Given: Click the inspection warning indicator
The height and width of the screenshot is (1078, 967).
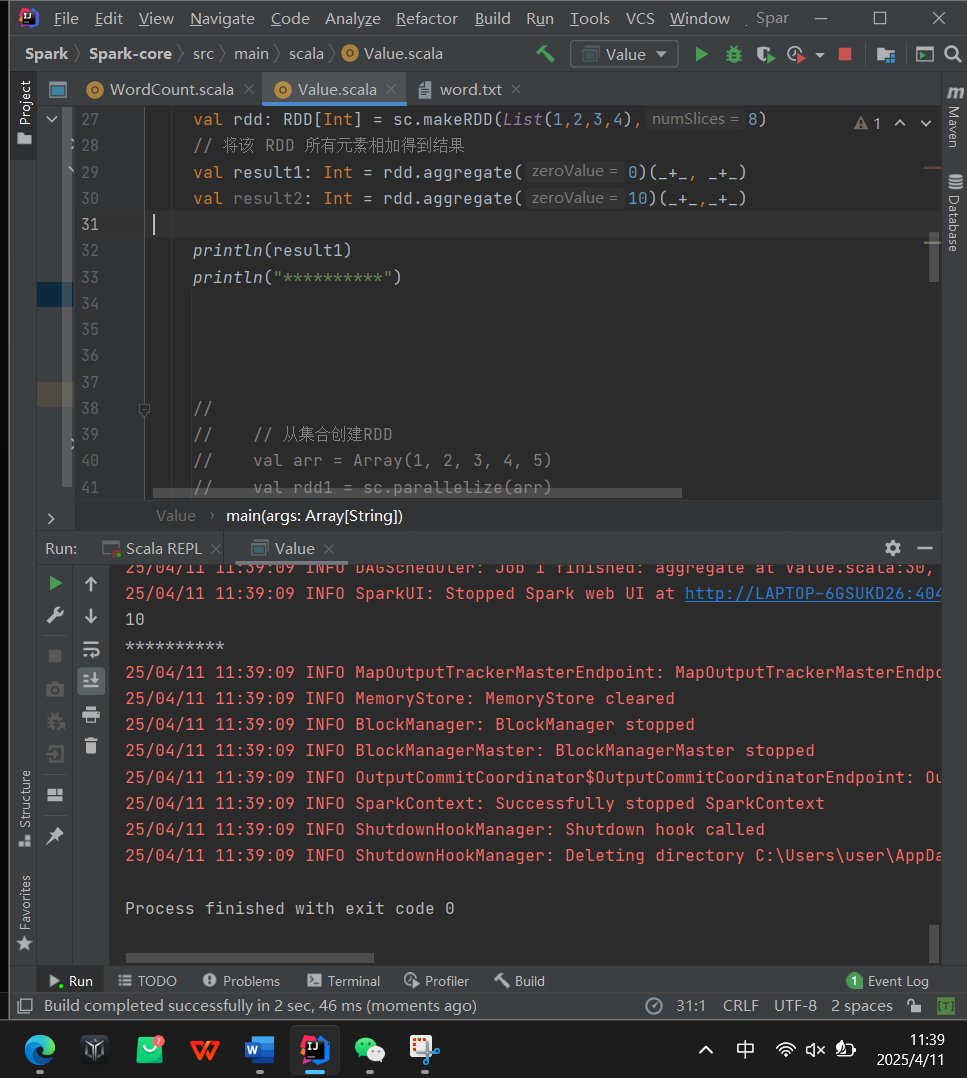Looking at the screenshot, I should pyautogui.click(x=867, y=123).
